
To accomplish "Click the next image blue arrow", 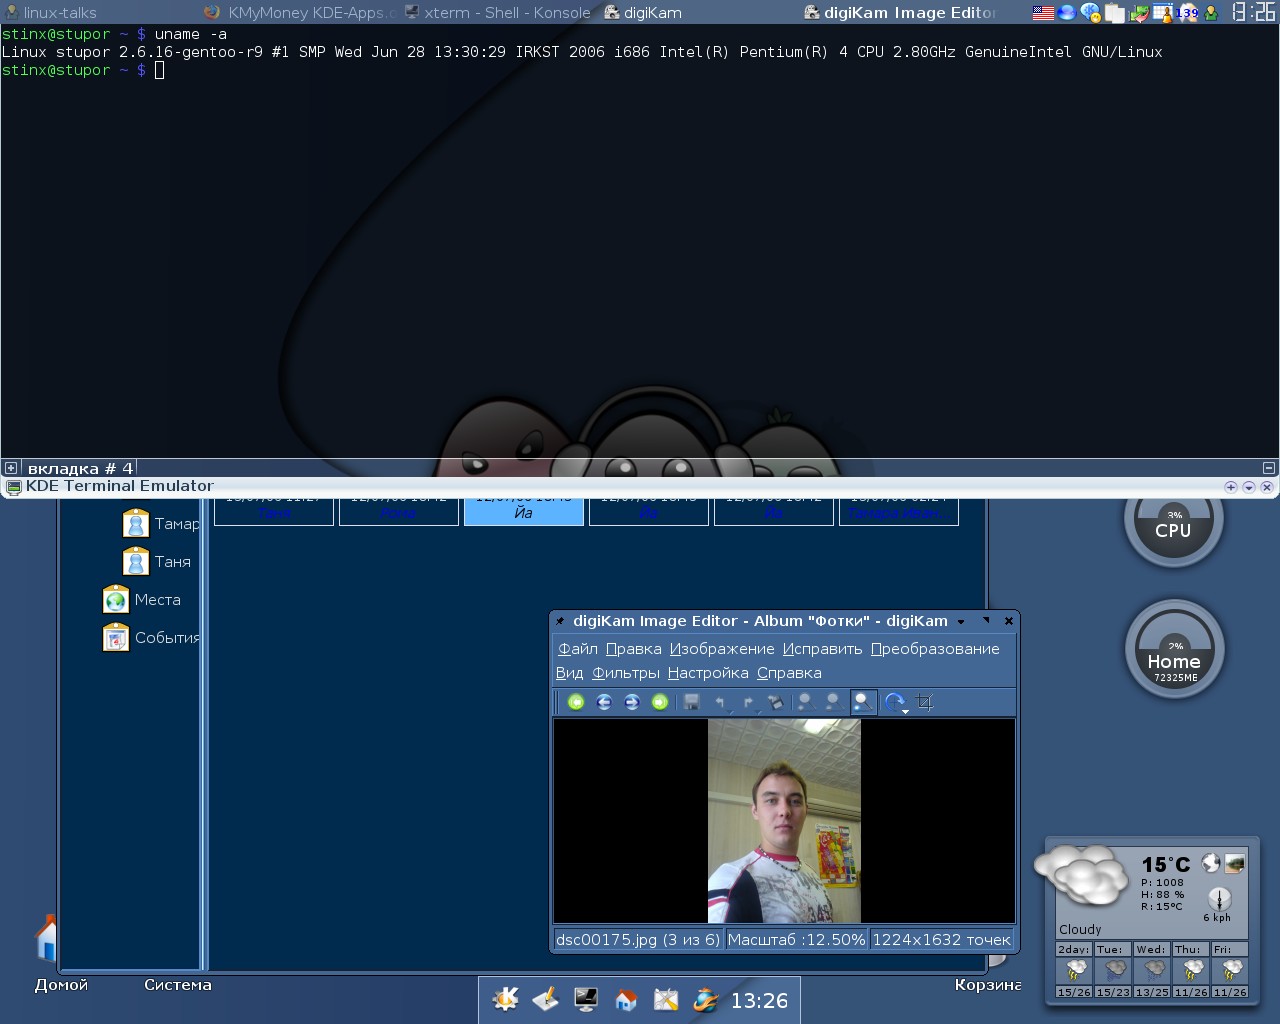I will (632, 702).
